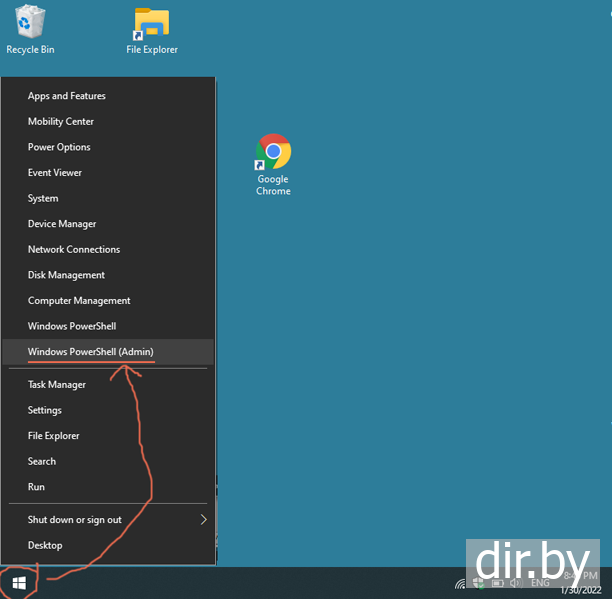Open the Recycle Bin desktop icon
The height and width of the screenshot is (599, 612).
30,29
